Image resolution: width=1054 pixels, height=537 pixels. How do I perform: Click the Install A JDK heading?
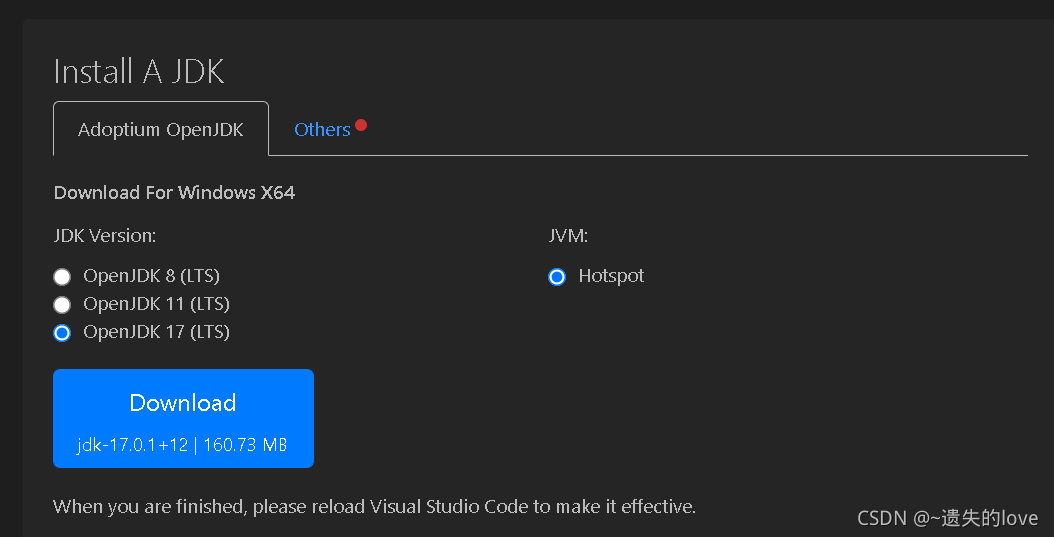[138, 71]
